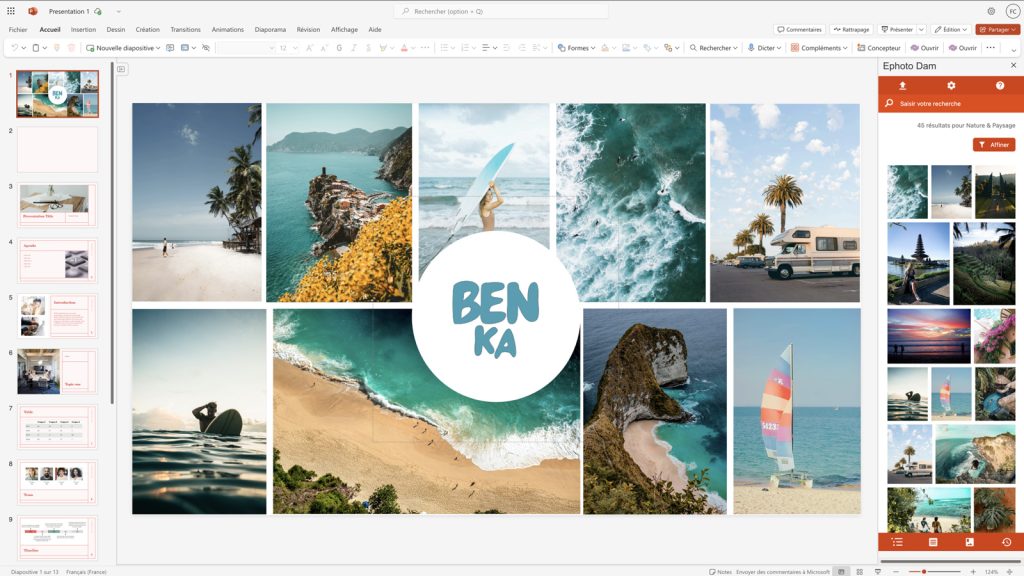Open the app launcher waffle icon
Viewport: 1024px width, 576px height.
tap(10, 11)
